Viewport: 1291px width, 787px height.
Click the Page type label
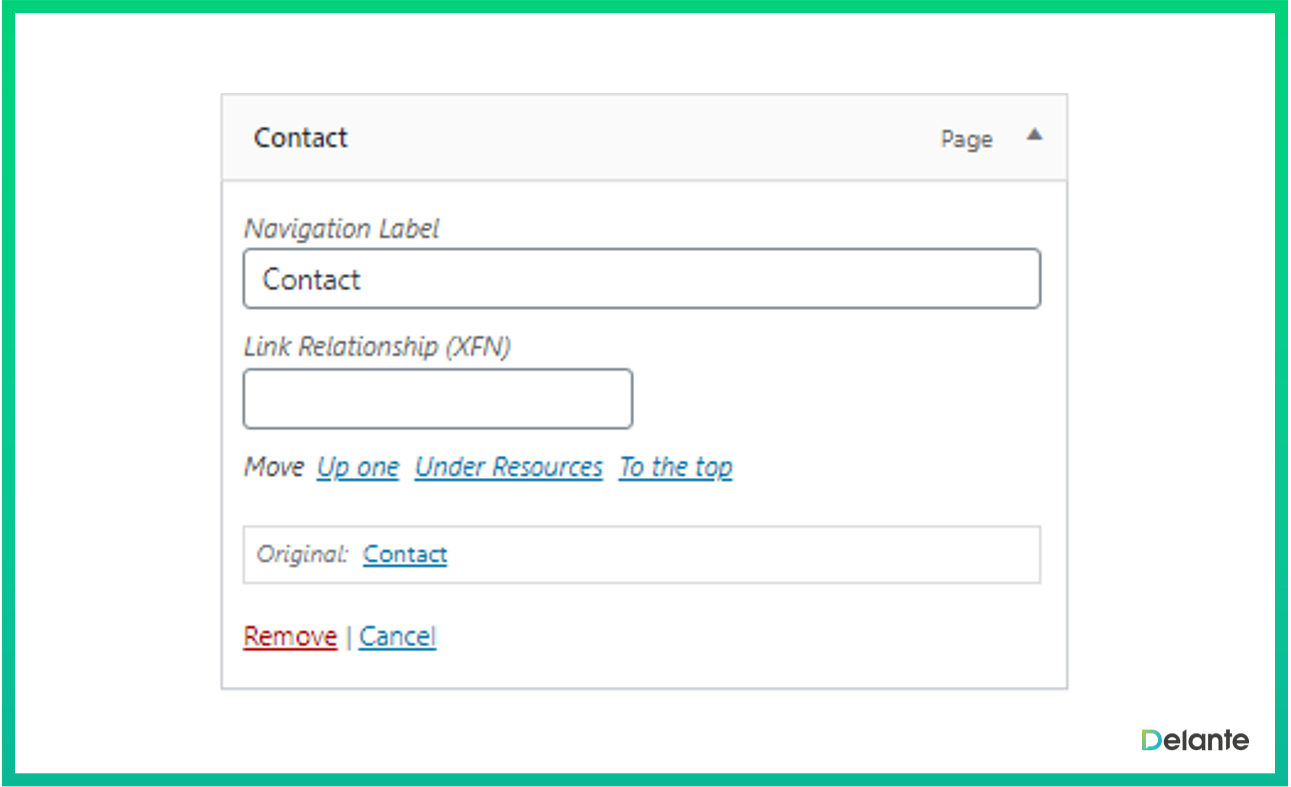tap(966, 140)
